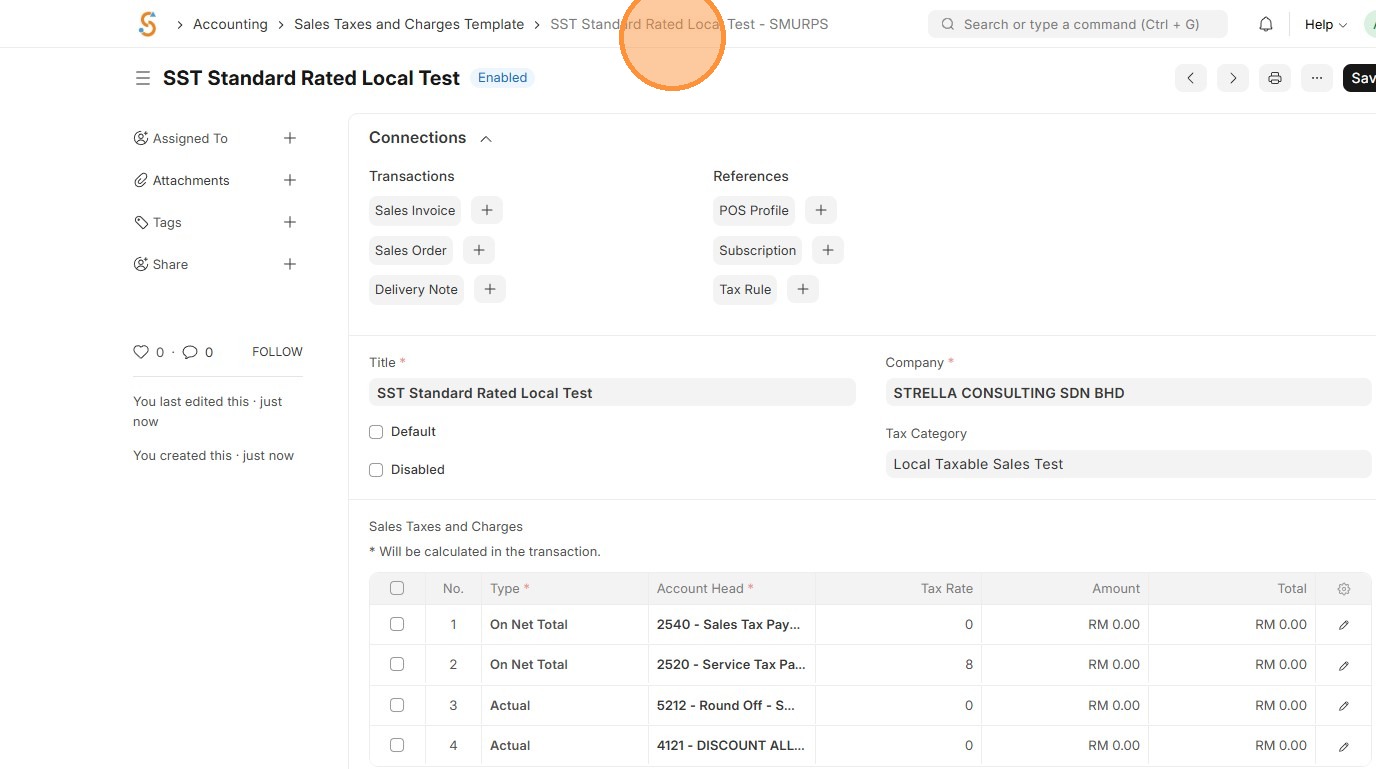Collapse the Connections section
Screen dimensions: 1376x769
486,139
